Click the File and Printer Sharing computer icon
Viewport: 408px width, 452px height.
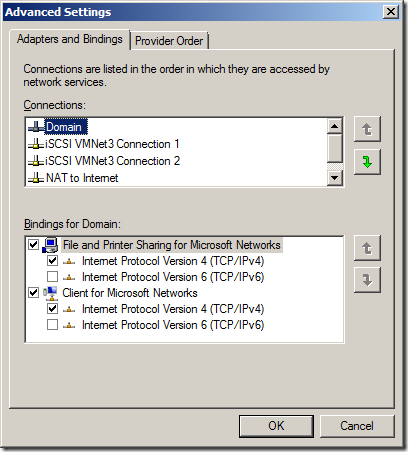pyautogui.click(x=50, y=245)
